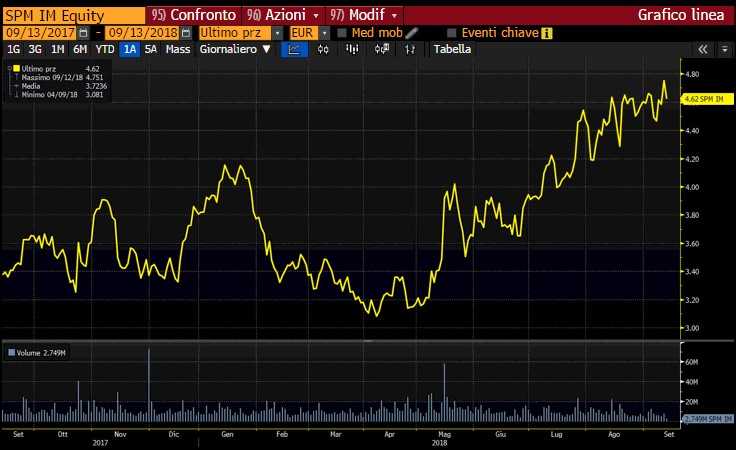
Task: Edit the moving average pencil icon
Action: (x=412, y=33)
